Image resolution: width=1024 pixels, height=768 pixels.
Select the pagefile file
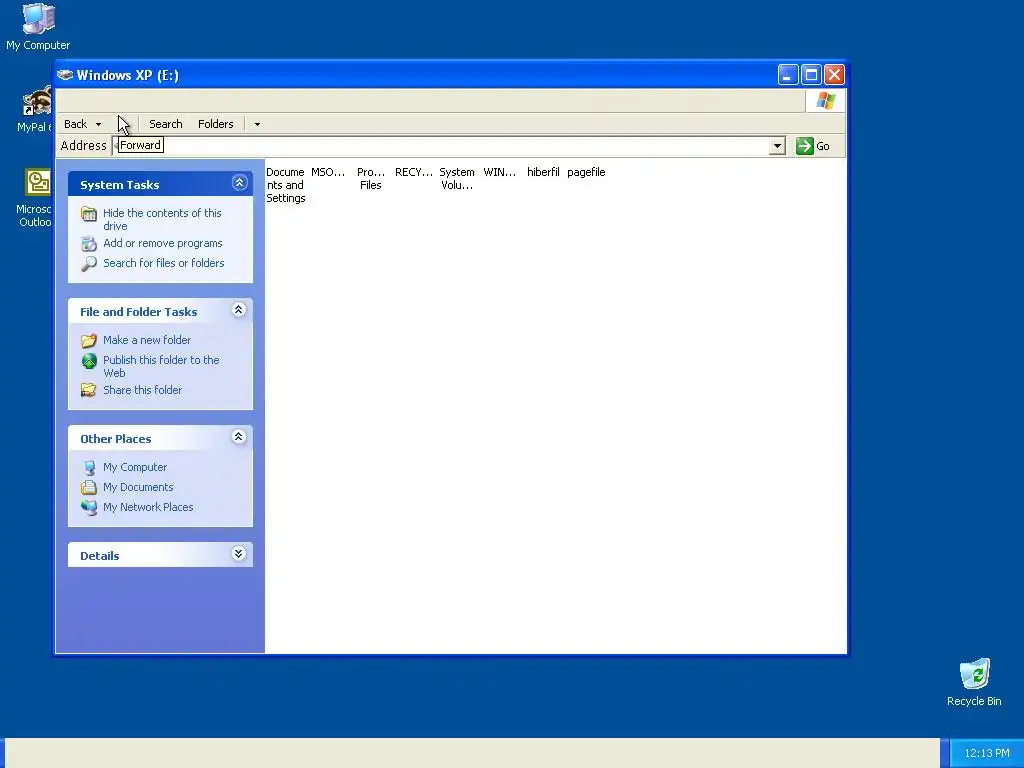(x=586, y=172)
